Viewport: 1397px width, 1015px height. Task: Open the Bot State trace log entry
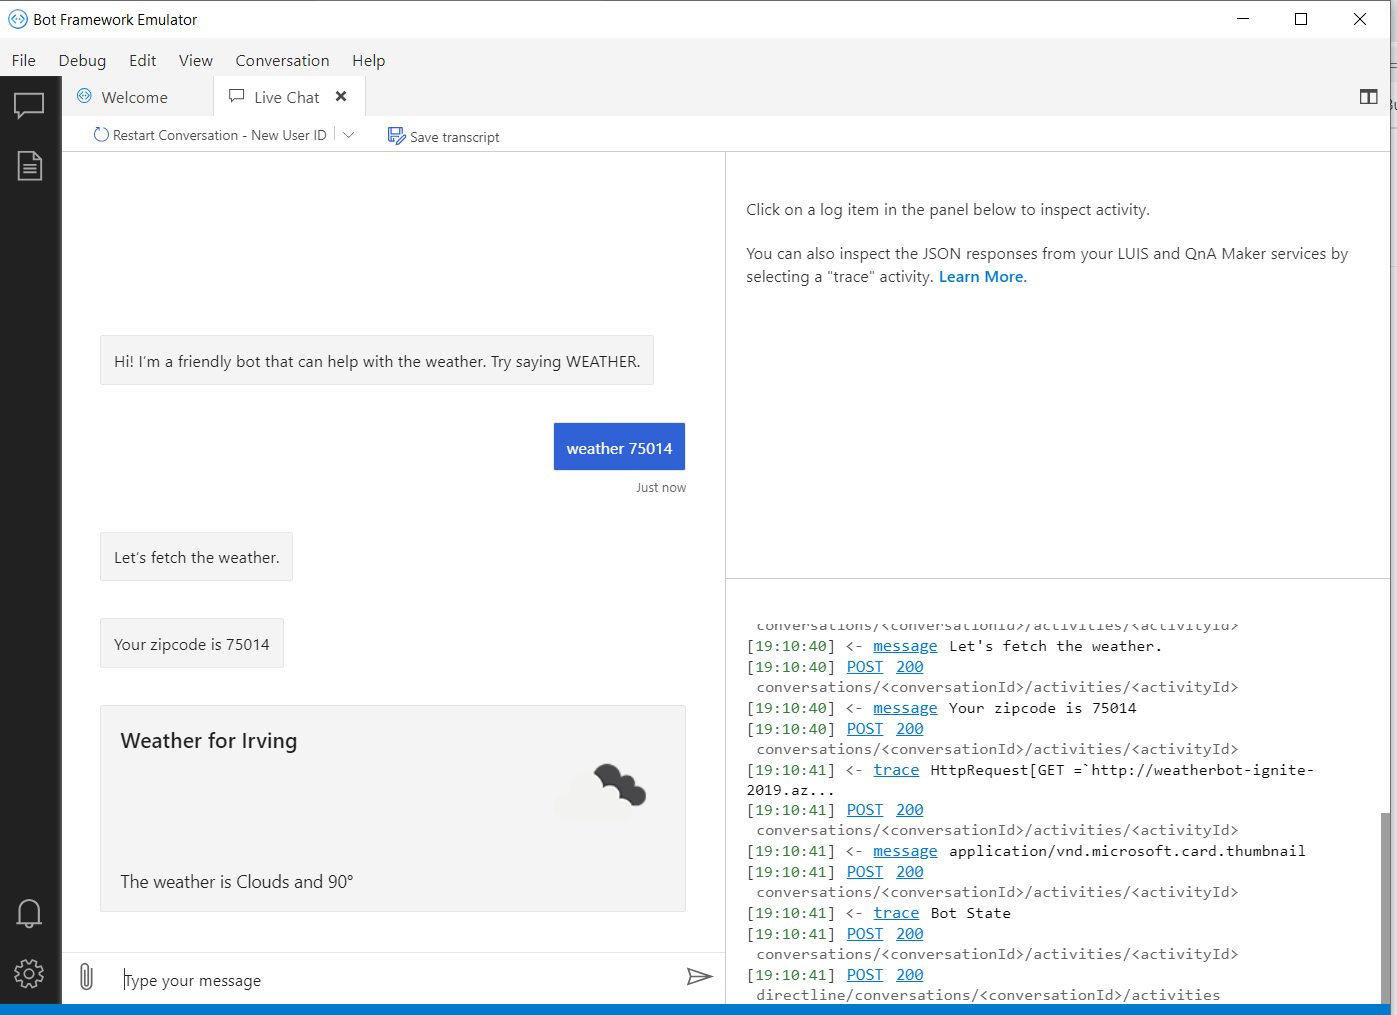(x=896, y=912)
